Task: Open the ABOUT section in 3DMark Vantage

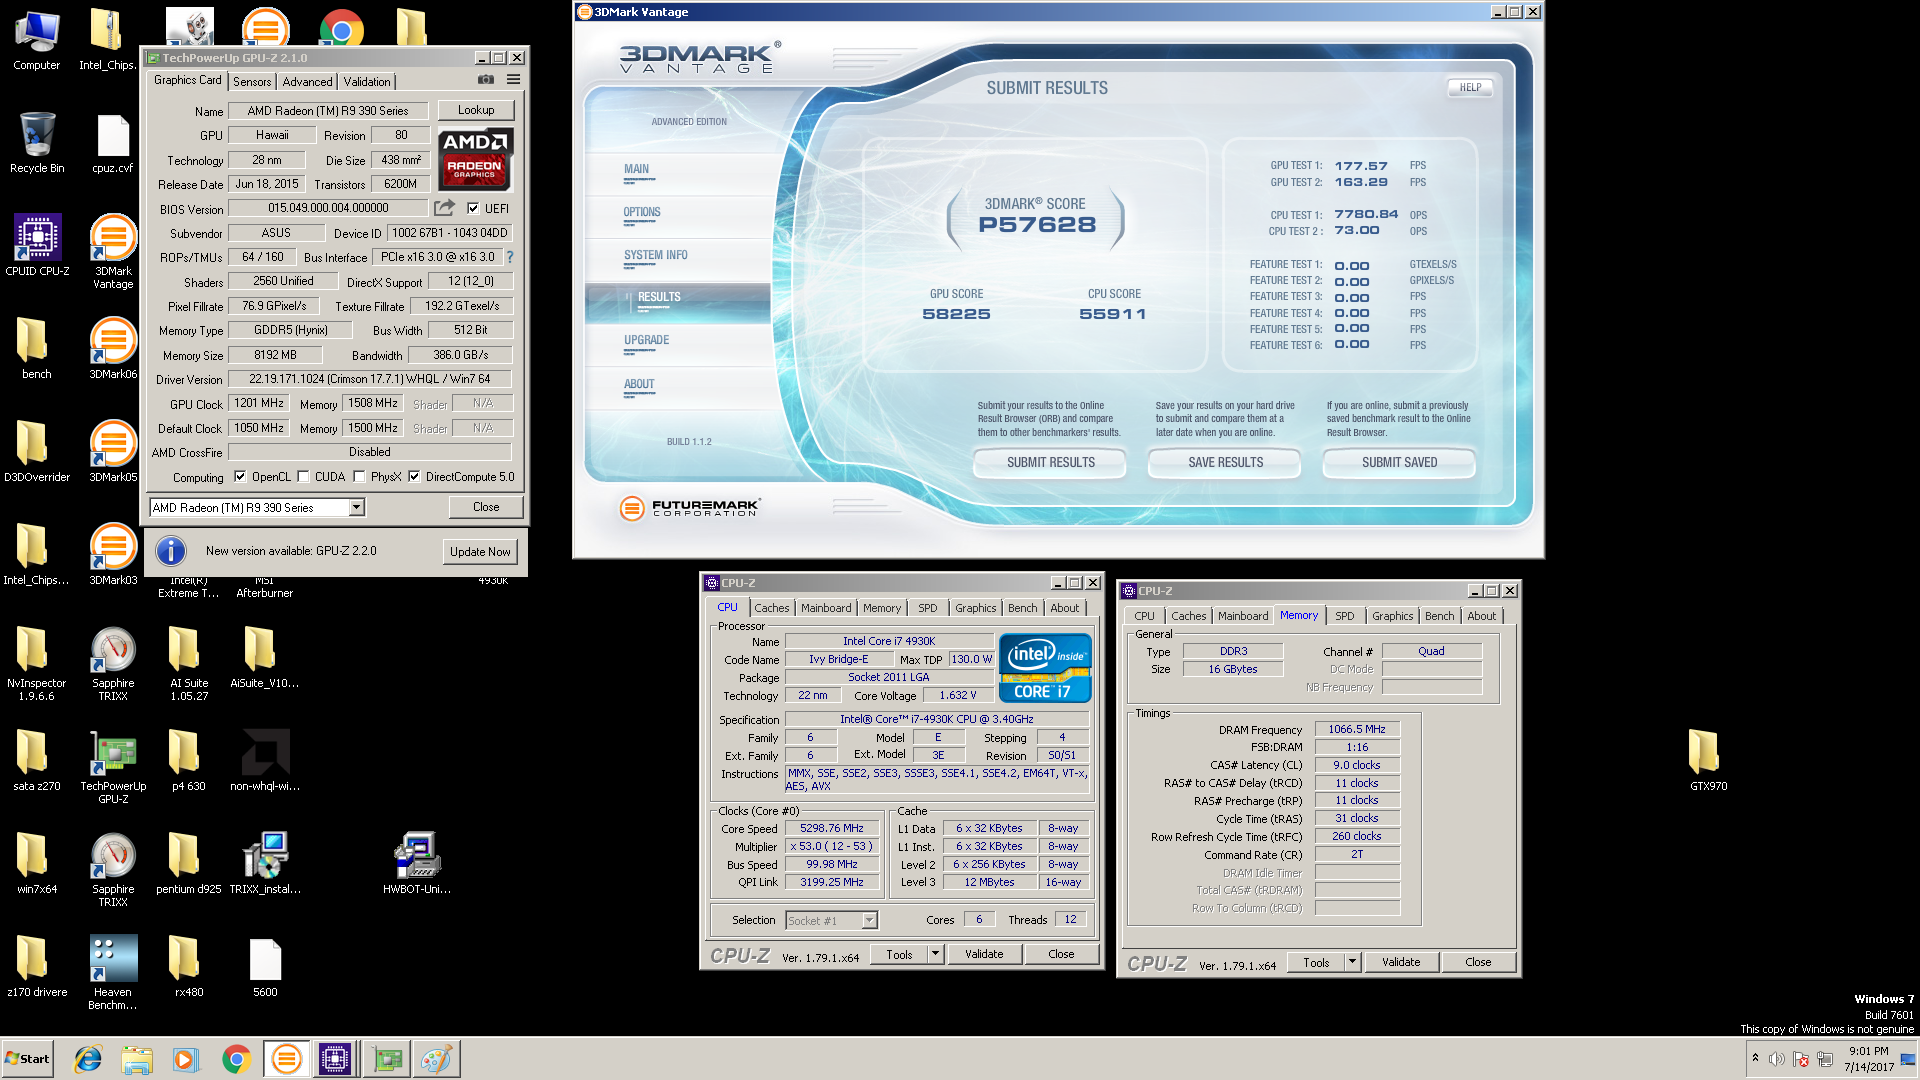Action: [x=639, y=384]
